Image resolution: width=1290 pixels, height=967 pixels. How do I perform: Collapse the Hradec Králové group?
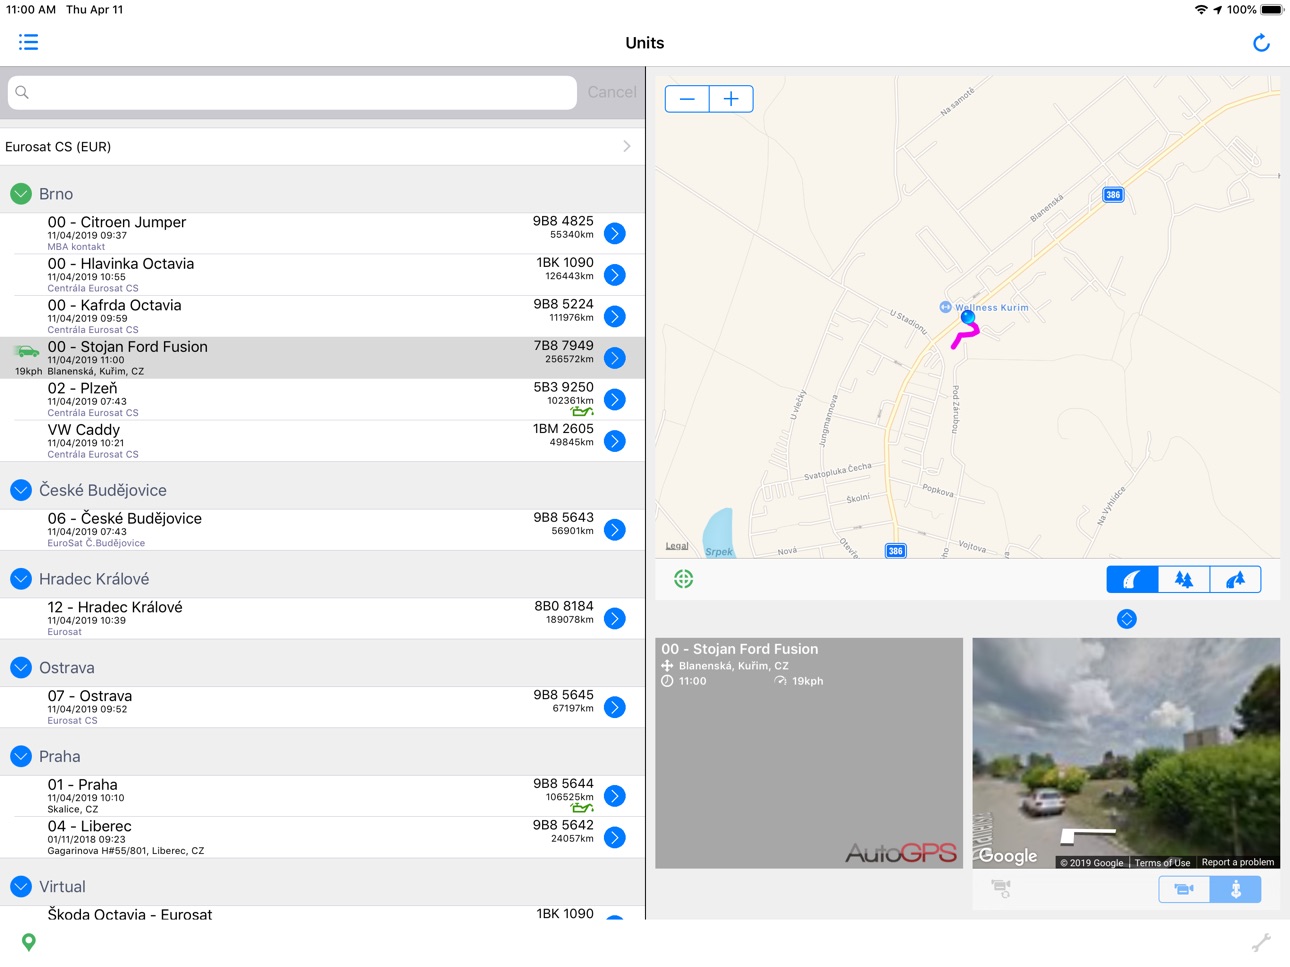pos(21,579)
